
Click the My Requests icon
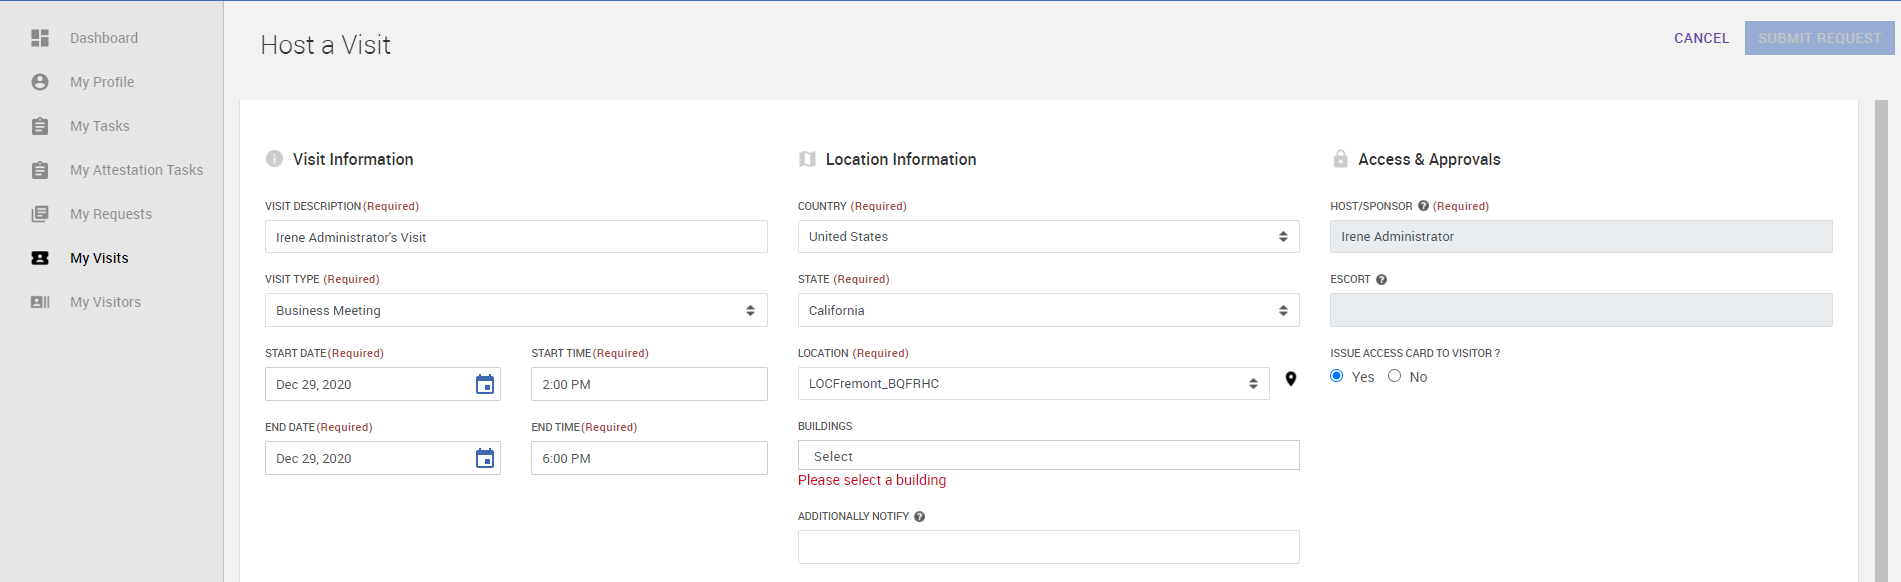tap(40, 214)
